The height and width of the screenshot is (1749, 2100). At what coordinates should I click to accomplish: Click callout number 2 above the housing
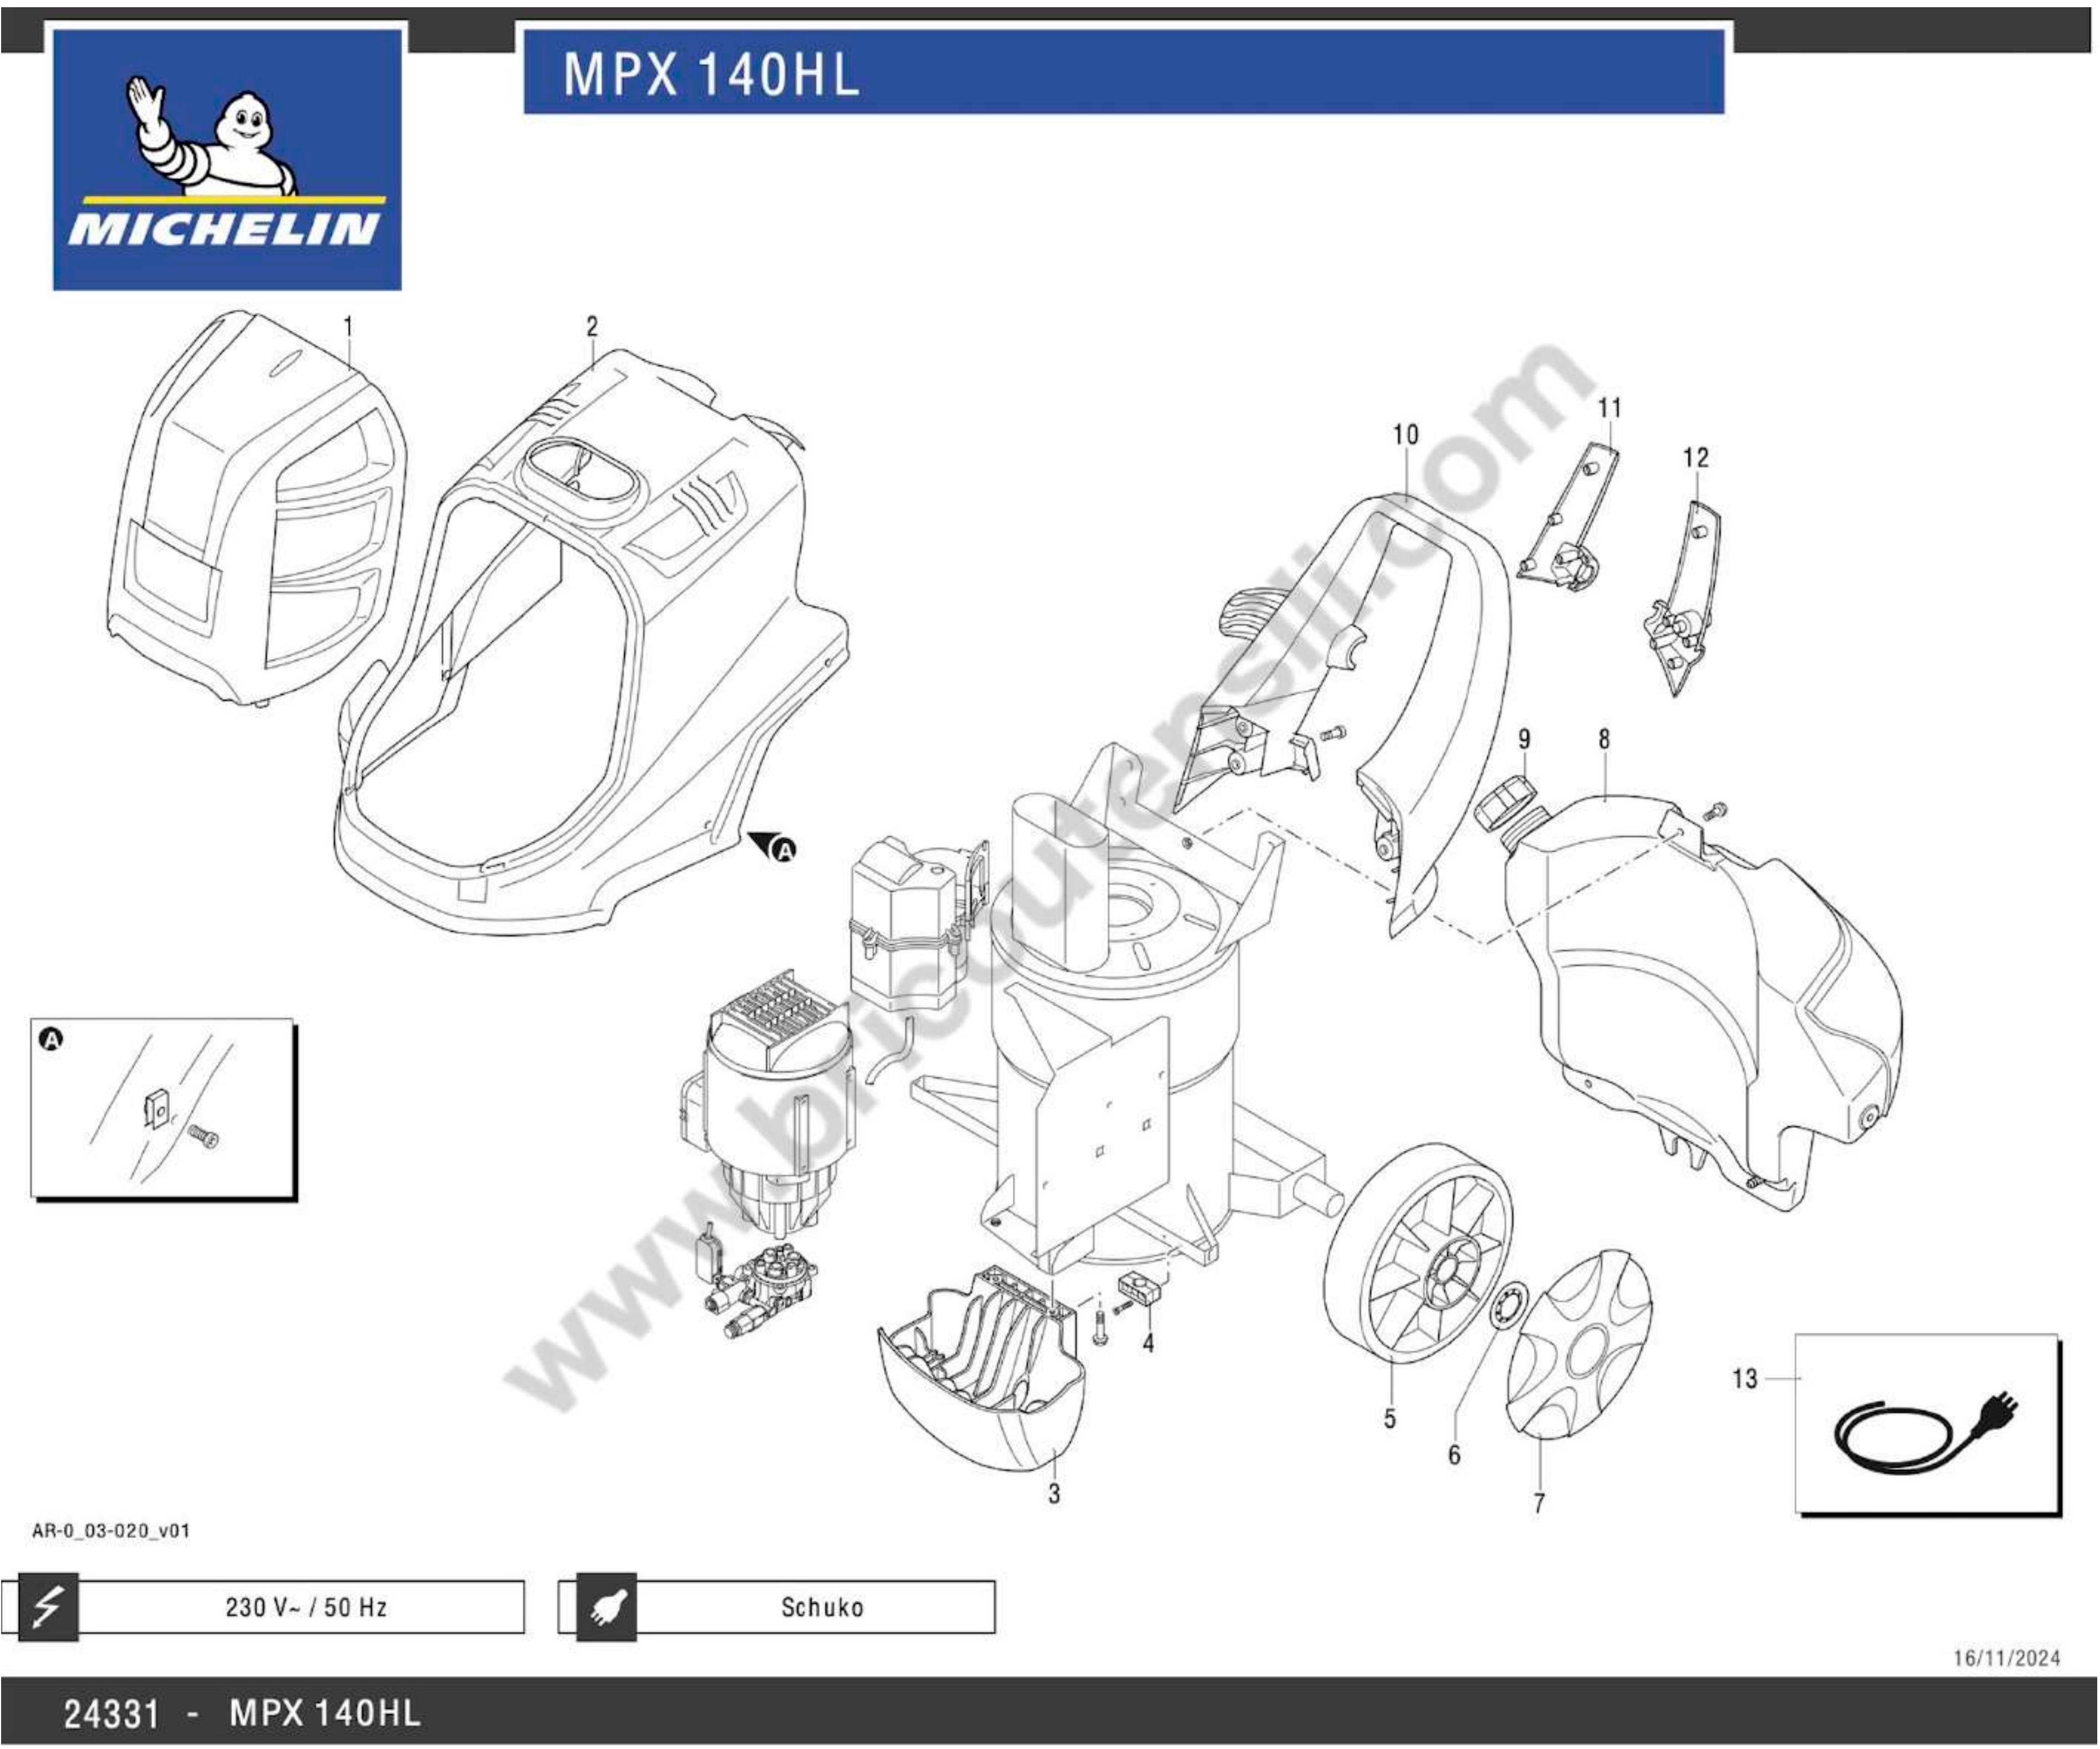point(592,327)
